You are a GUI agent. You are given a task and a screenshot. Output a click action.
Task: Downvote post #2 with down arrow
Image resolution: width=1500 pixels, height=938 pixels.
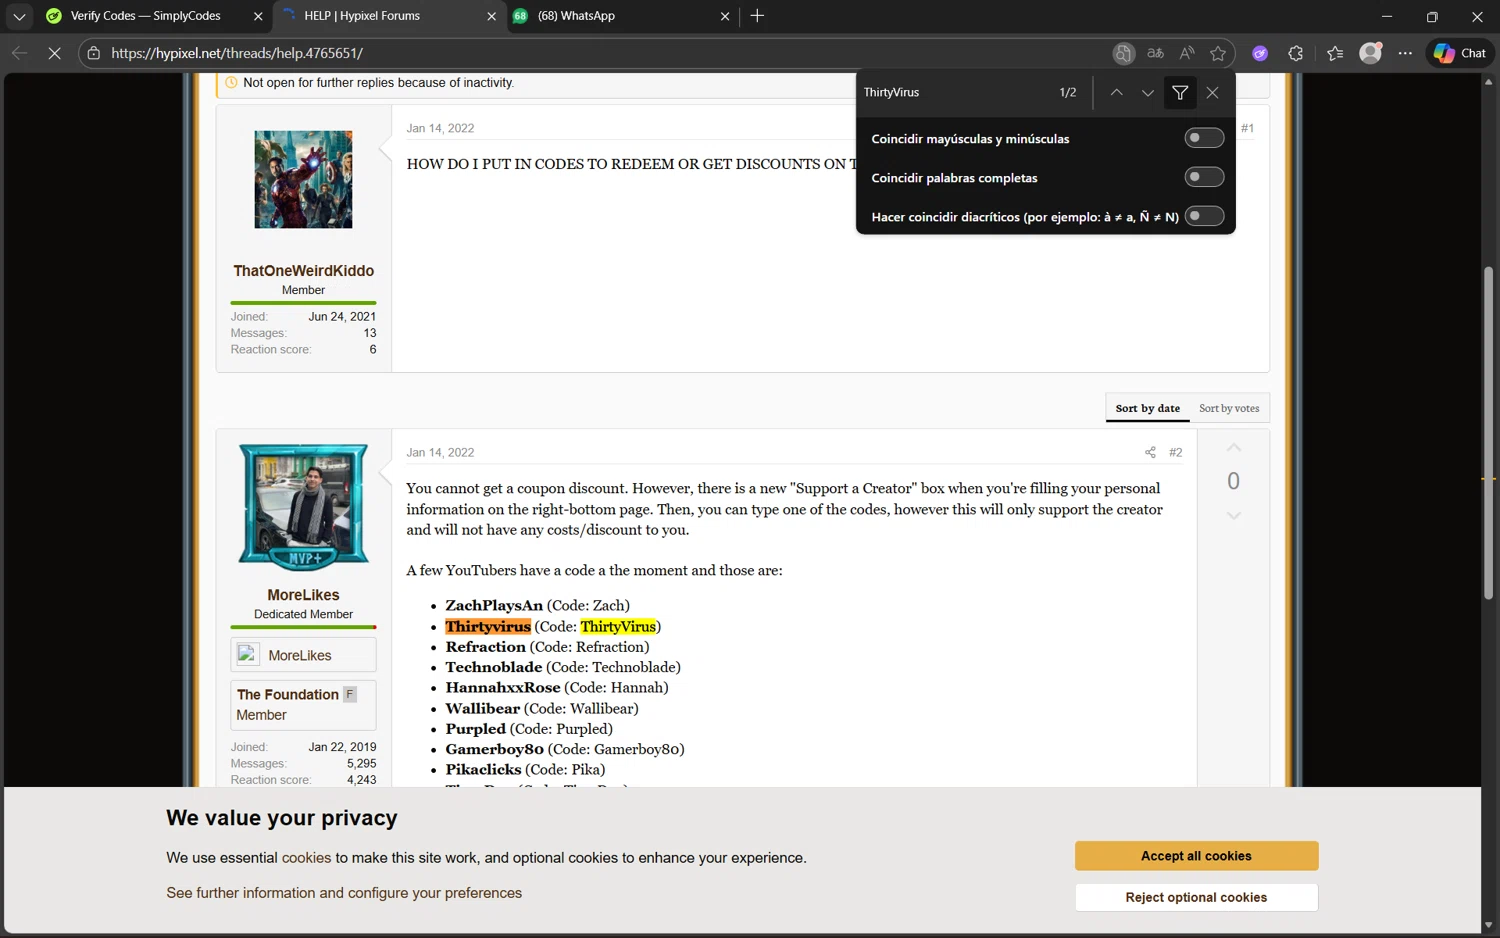(x=1234, y=516)
